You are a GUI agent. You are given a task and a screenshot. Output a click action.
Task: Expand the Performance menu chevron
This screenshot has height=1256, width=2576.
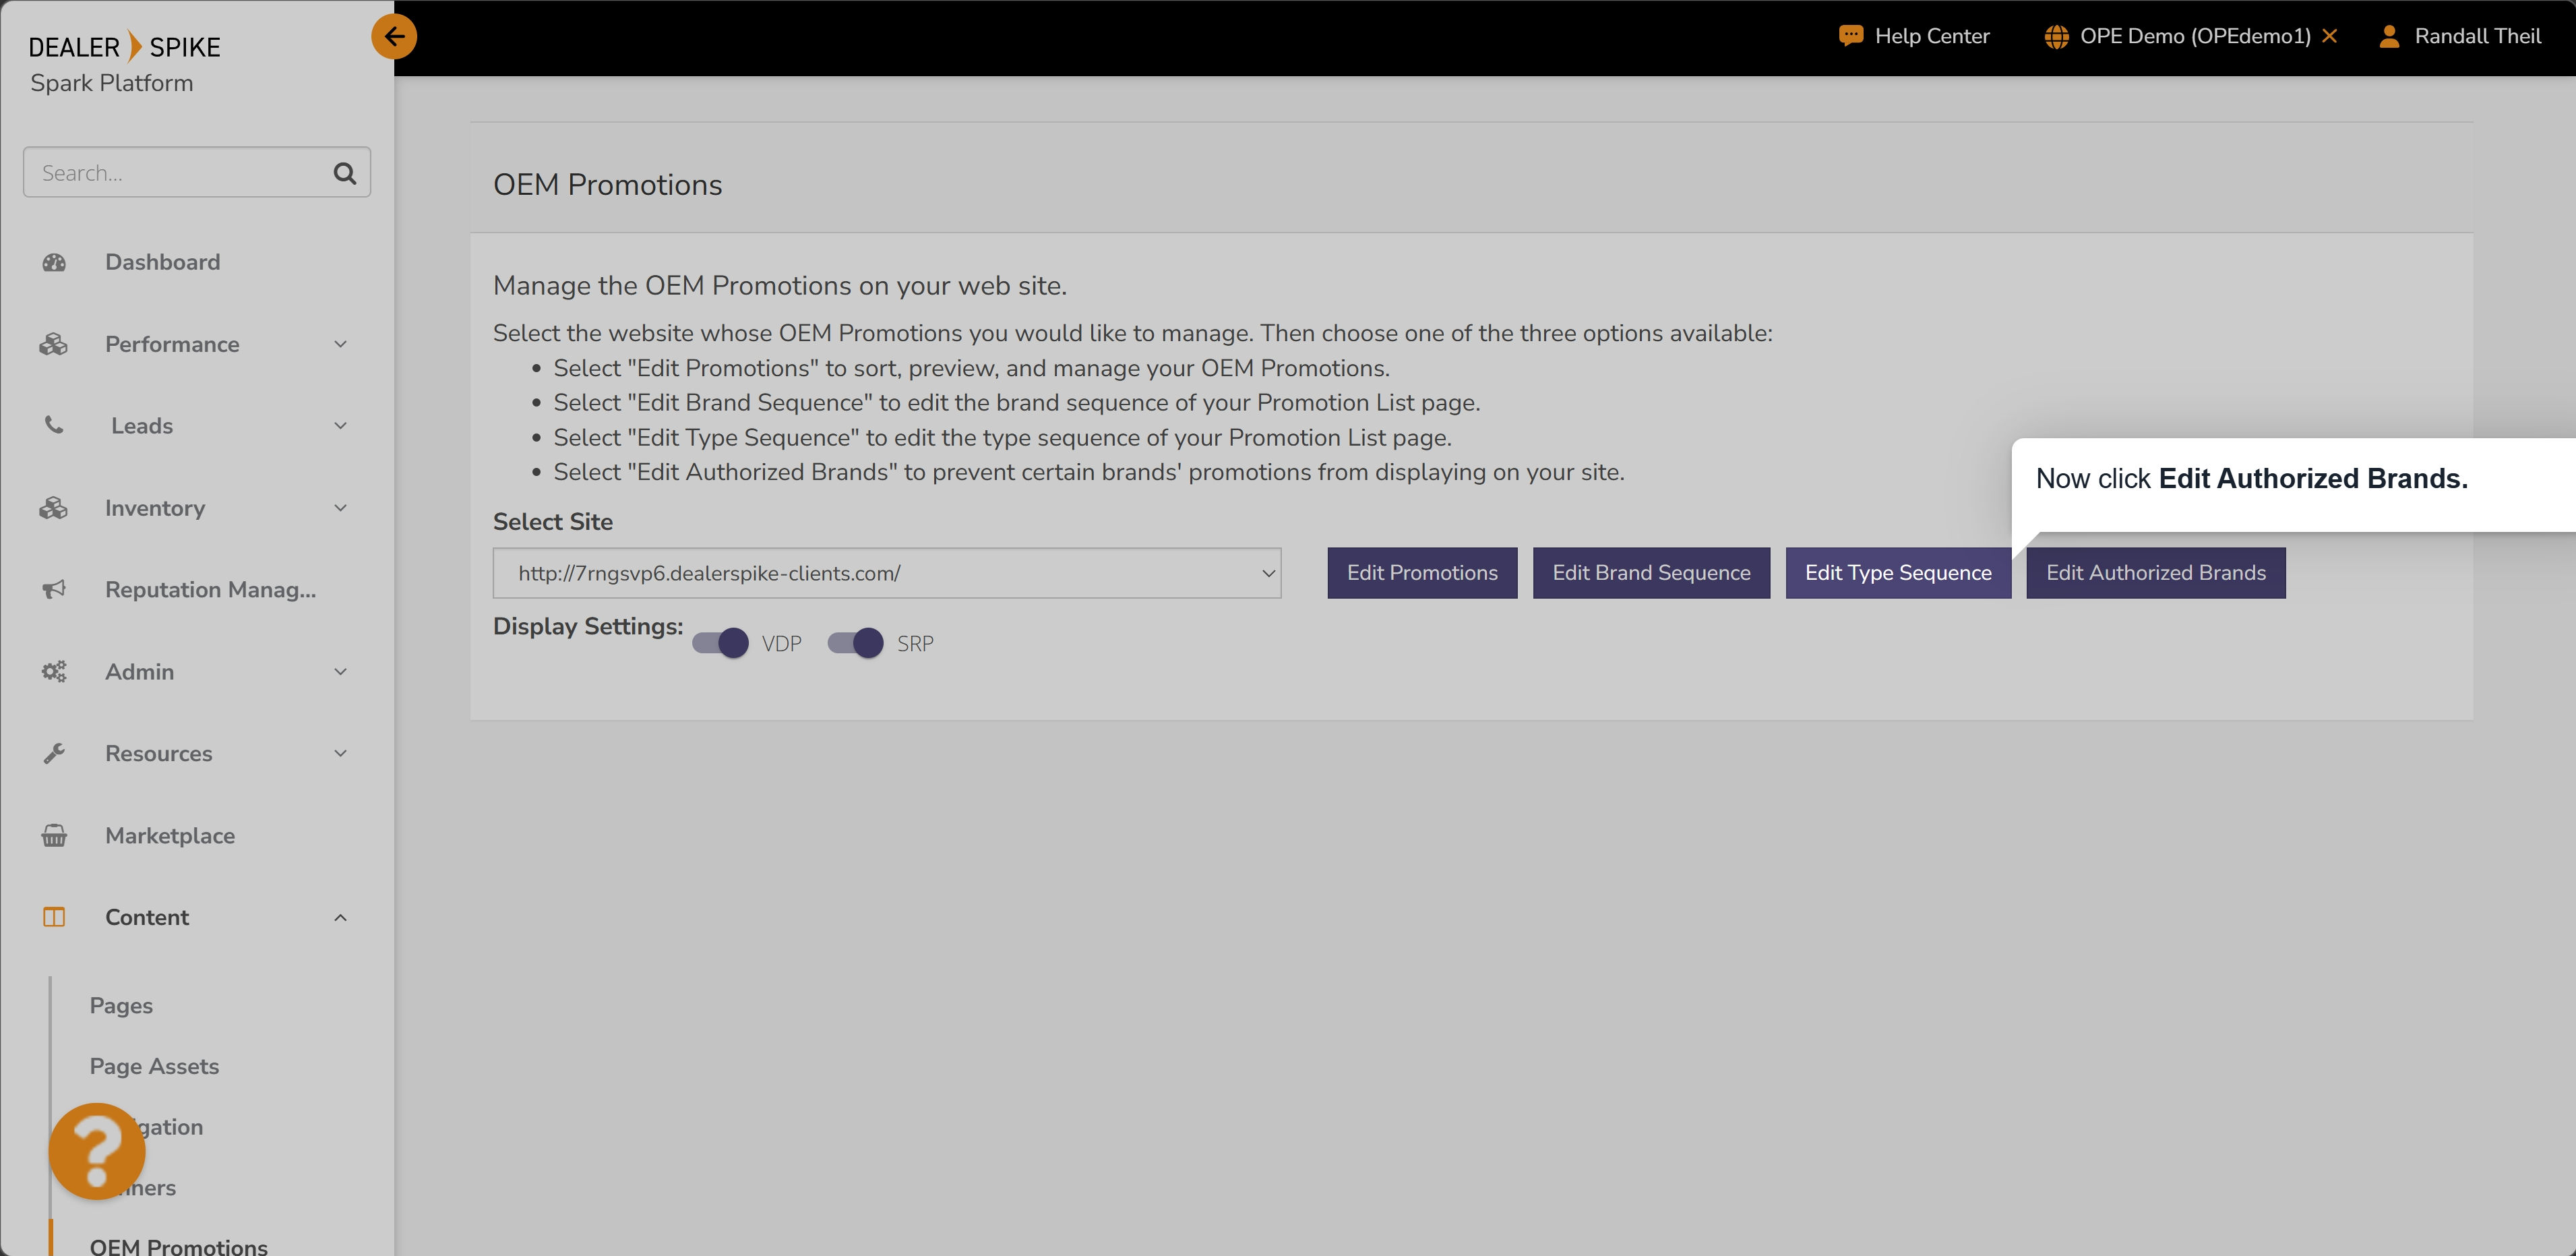340,344
